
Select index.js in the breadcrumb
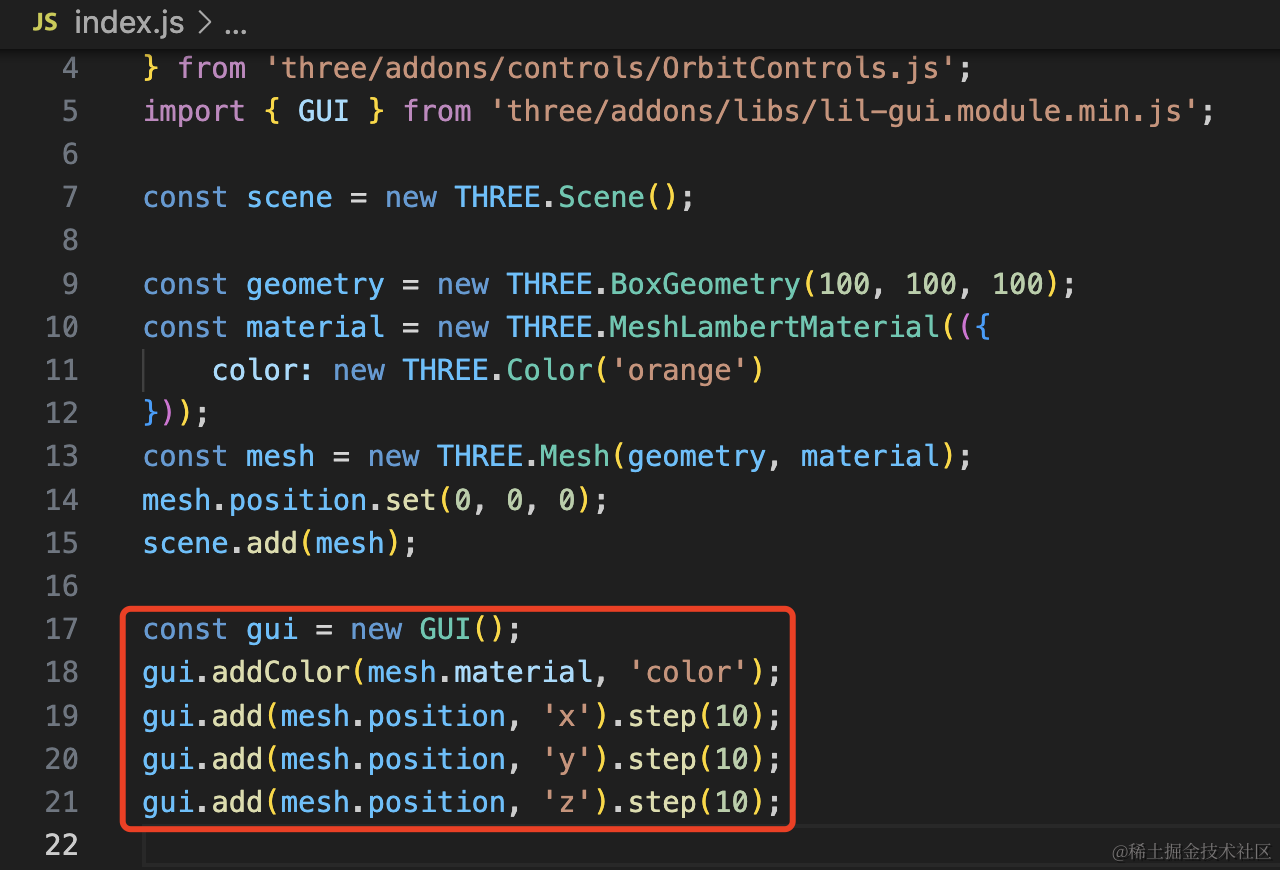click(127, 24)
